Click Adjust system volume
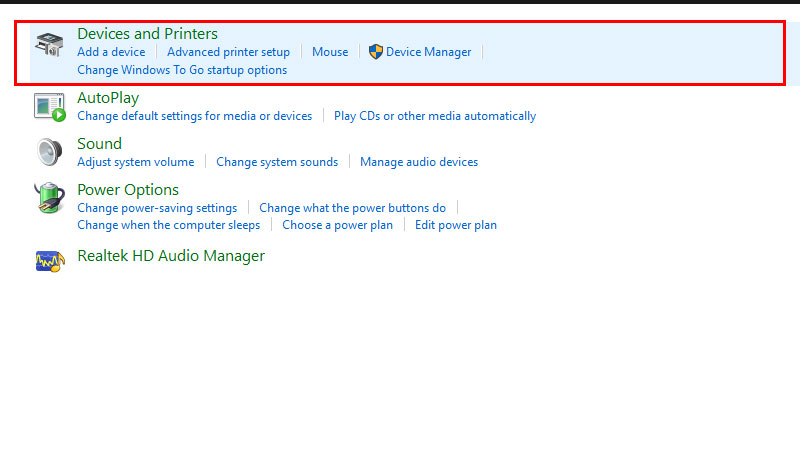Image resolution: width=800 pixels, height=450 pixels. pos(136,162)
